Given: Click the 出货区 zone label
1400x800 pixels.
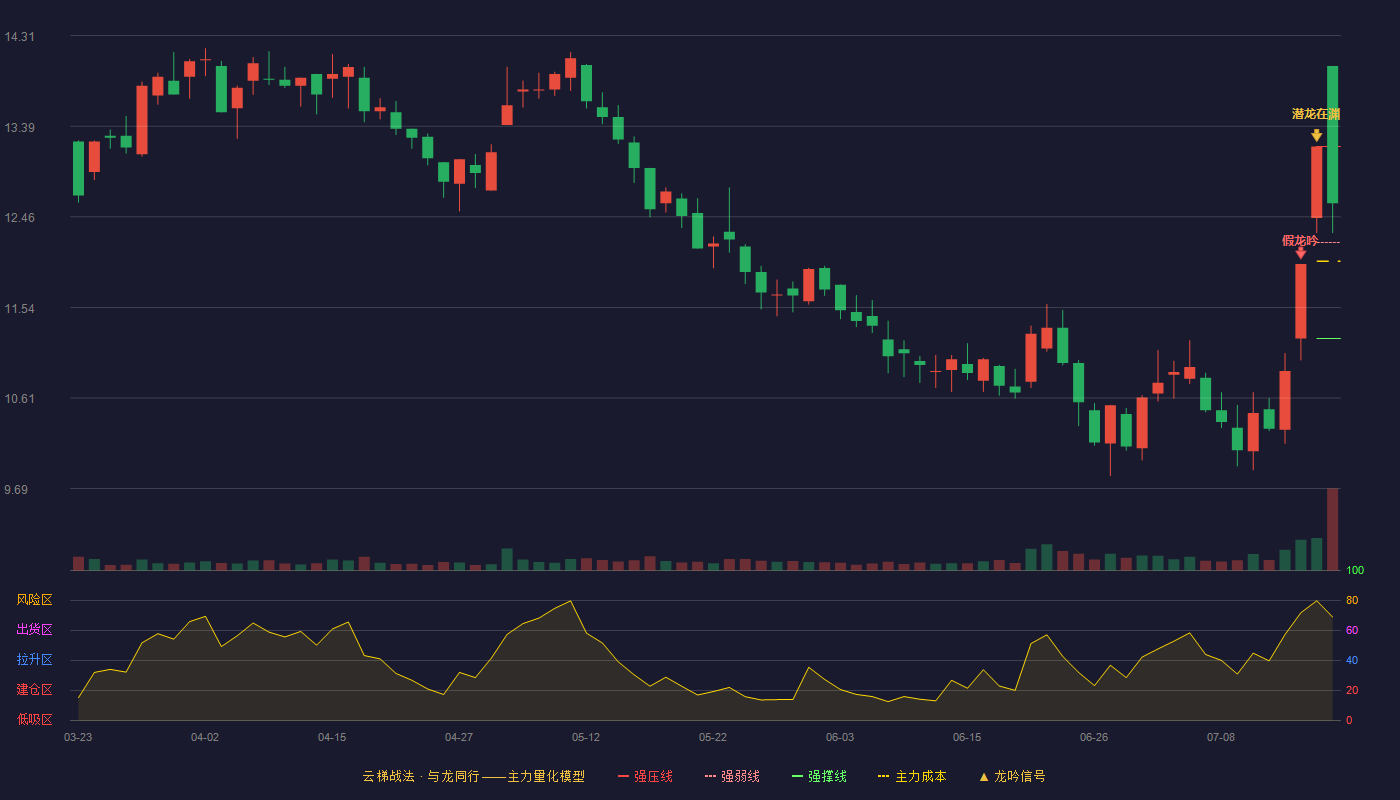Looking at the screenshot, I should pyautogui.click(x=34, y=630).
